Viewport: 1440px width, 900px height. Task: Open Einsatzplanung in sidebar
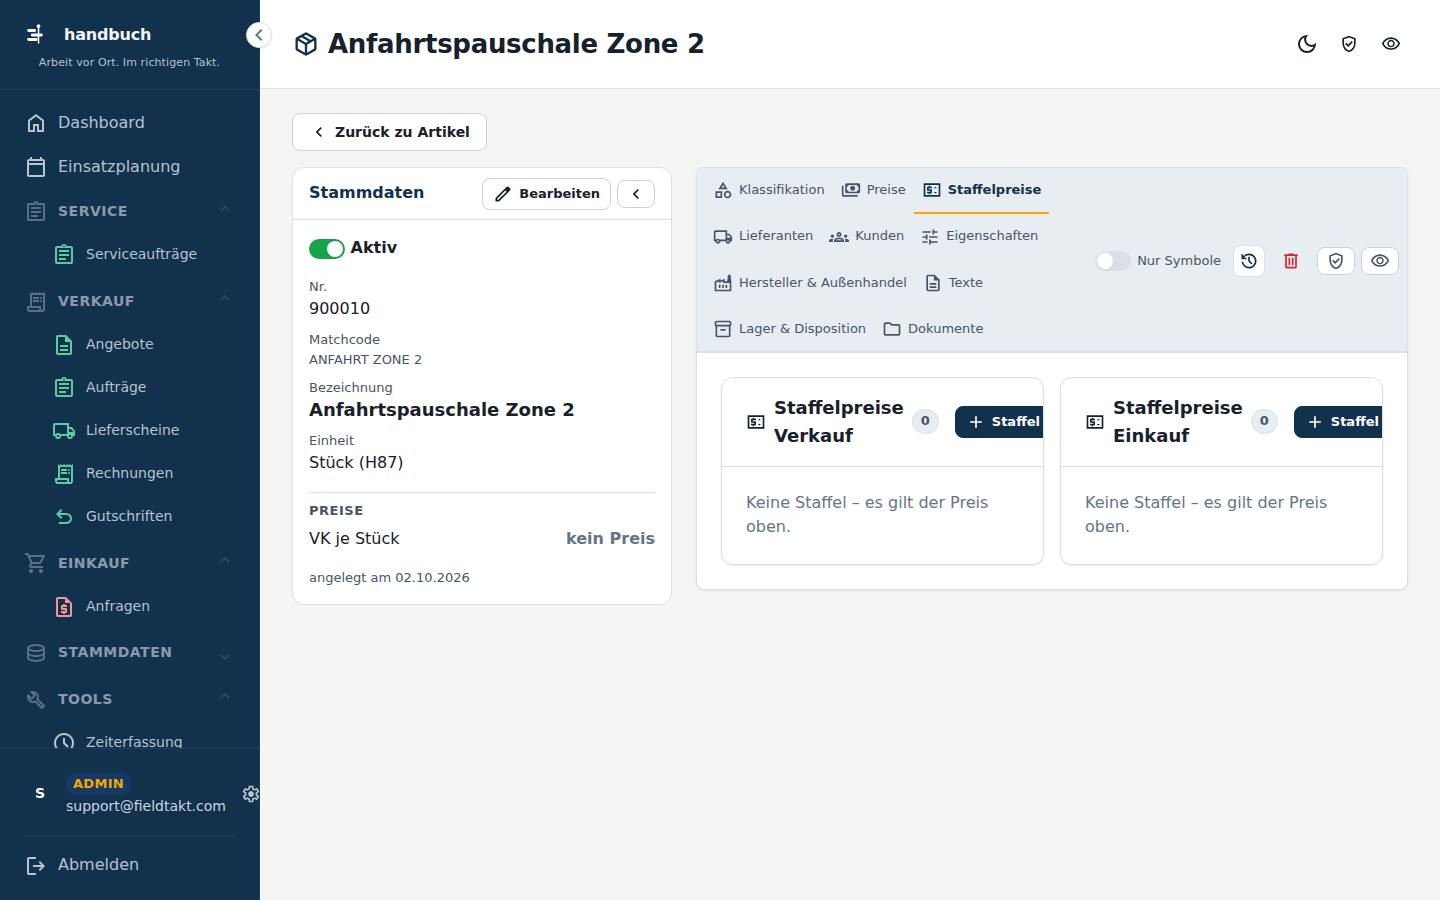point(130,167)
